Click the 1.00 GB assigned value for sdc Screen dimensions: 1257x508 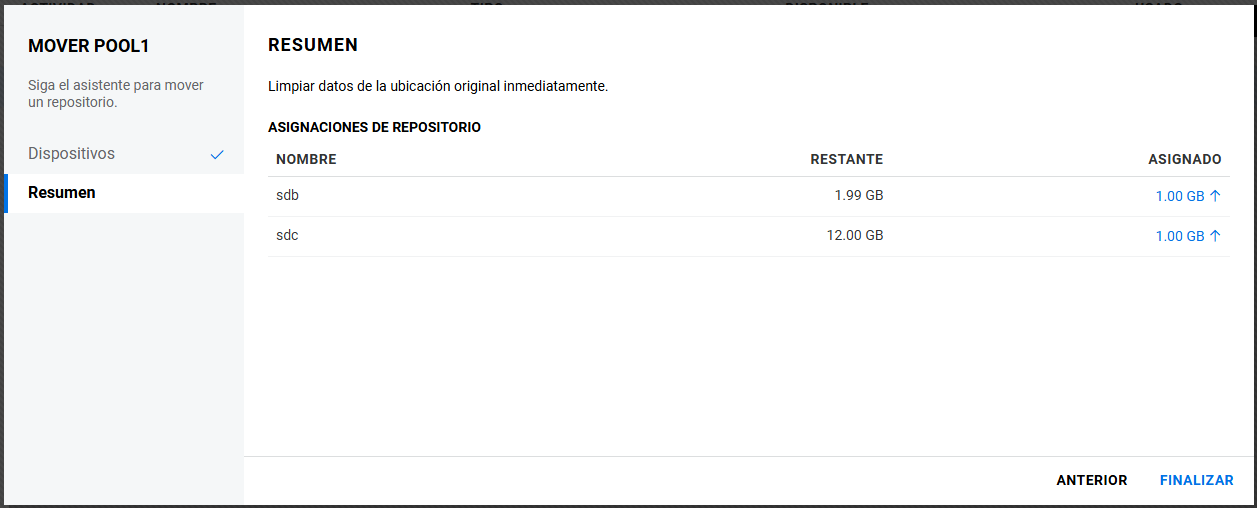coord(1179,237)
